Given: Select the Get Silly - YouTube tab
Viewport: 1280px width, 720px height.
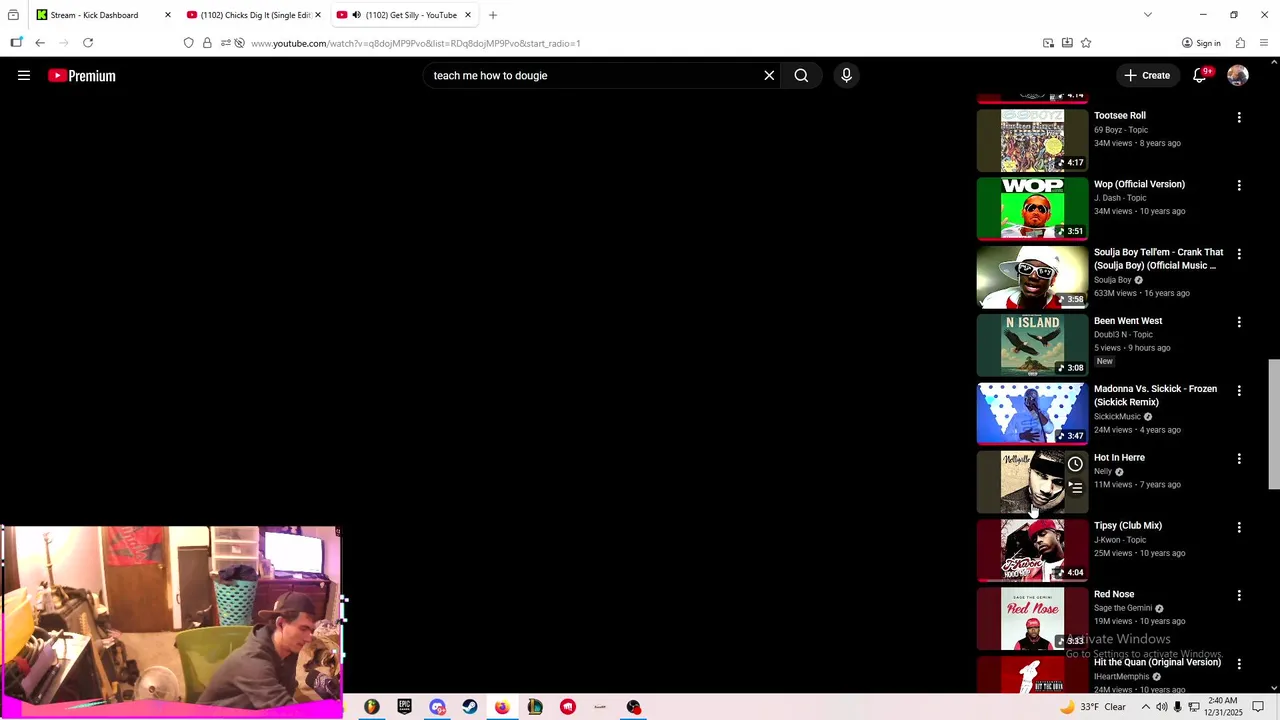Looking at the screenshot, I should tap(404, 15).
